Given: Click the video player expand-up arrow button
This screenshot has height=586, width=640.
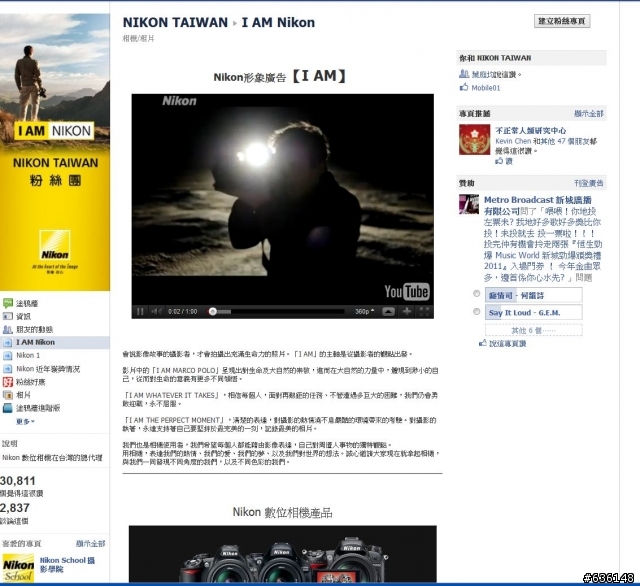Looking at the screenshot, I should click(388, 311).
